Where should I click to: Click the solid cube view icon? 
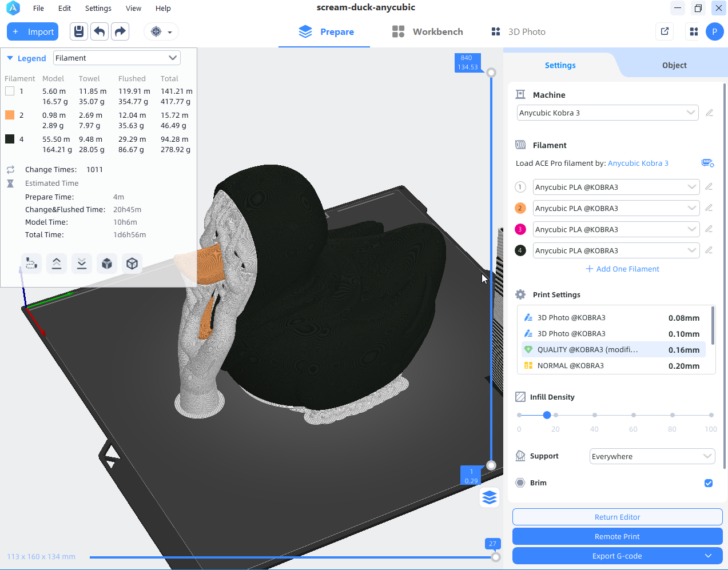107,264
